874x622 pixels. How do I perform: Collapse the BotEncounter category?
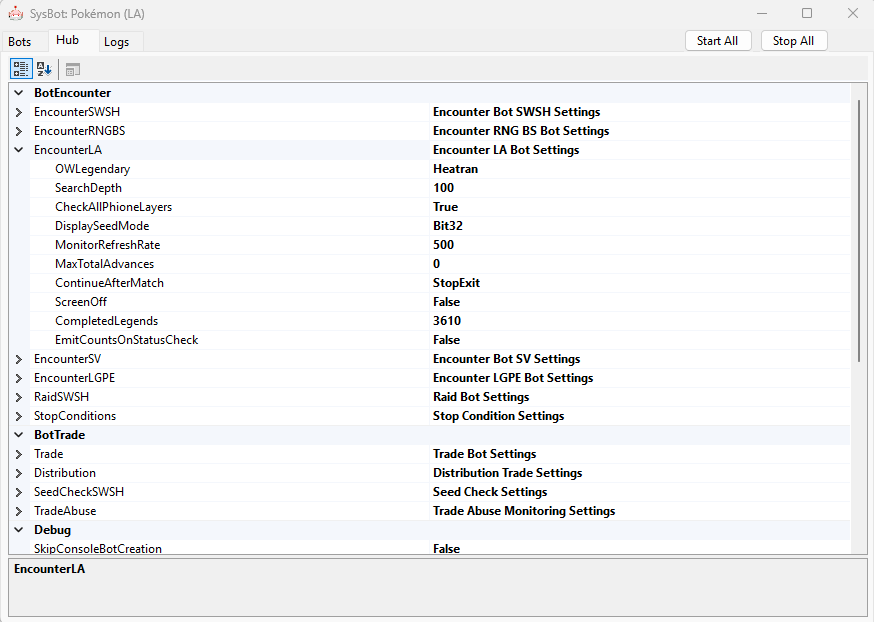(x=19, y=93)
